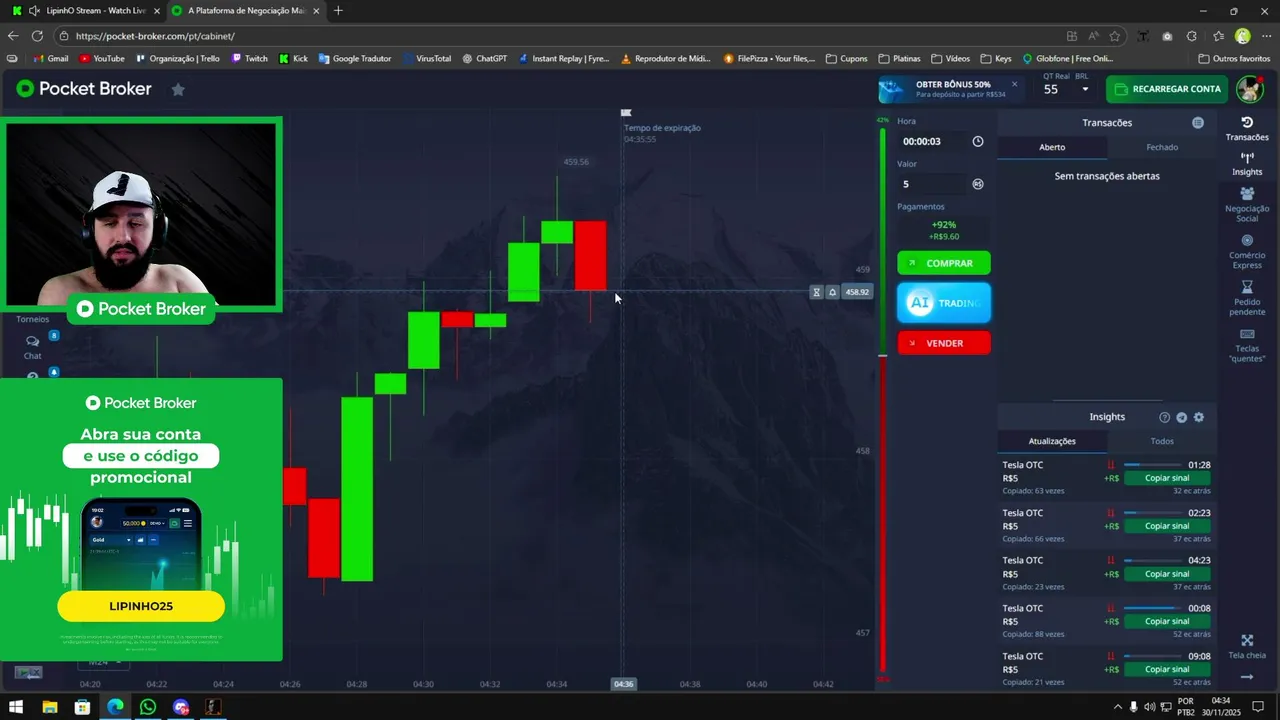Viewport: 1280px width, 720px height.
Task: Copy signal of Tesla OTC 01:28
Action: (x=1167, y=478)
